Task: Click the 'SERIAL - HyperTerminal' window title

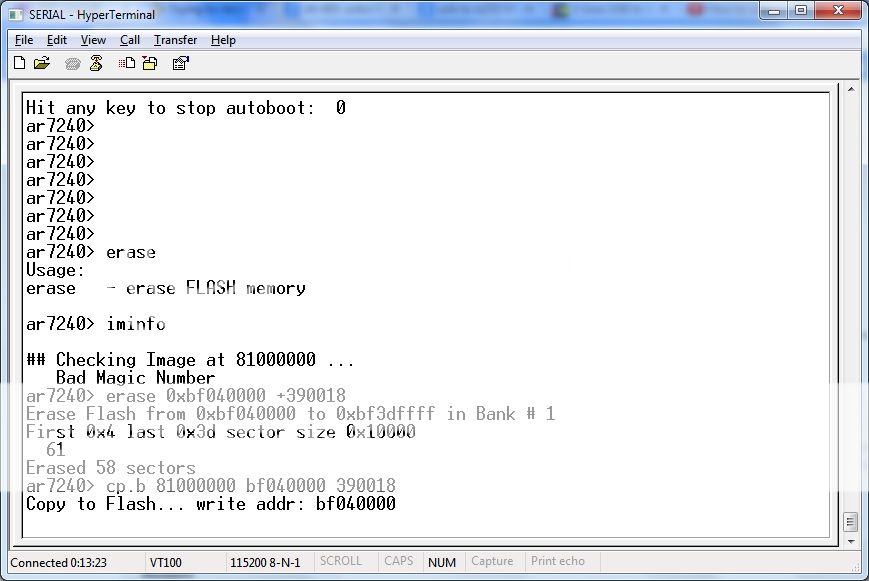Action: [x=92, y=15]
